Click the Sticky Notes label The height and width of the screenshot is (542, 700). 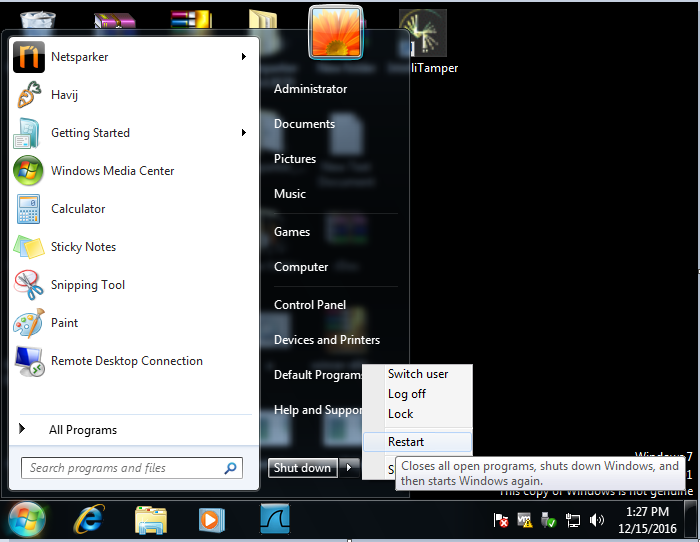pos(83,247)
